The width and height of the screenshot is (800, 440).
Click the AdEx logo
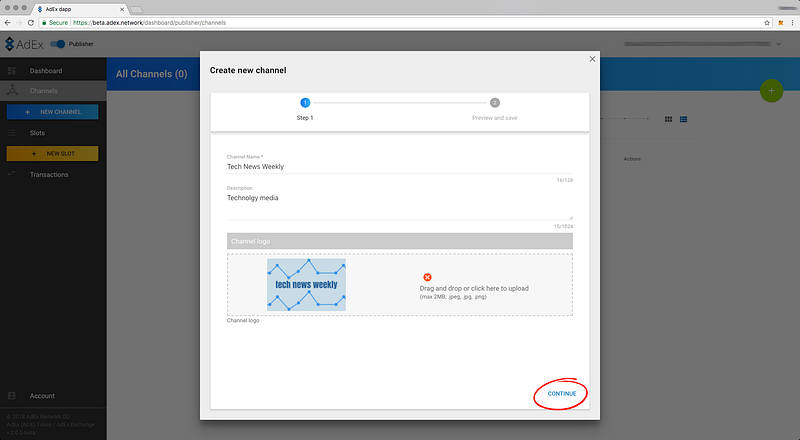[24, 44]
